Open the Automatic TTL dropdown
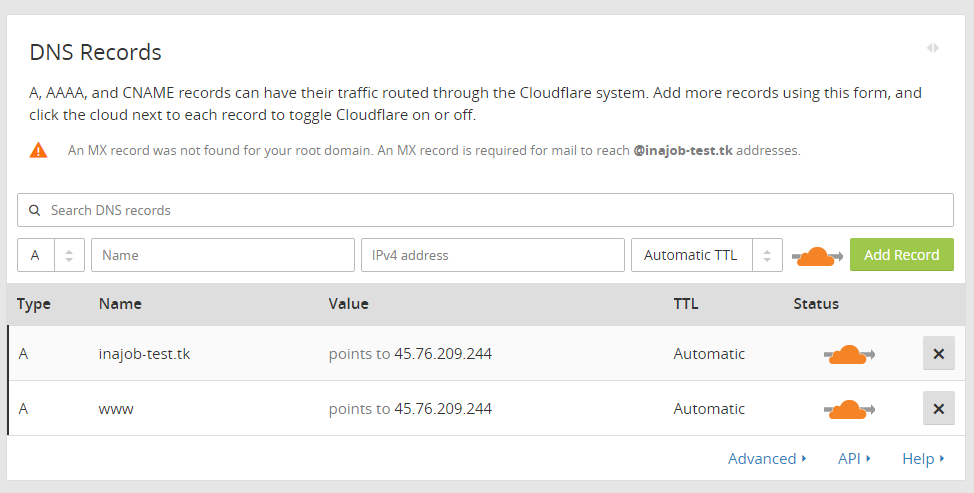 (706, 255)
